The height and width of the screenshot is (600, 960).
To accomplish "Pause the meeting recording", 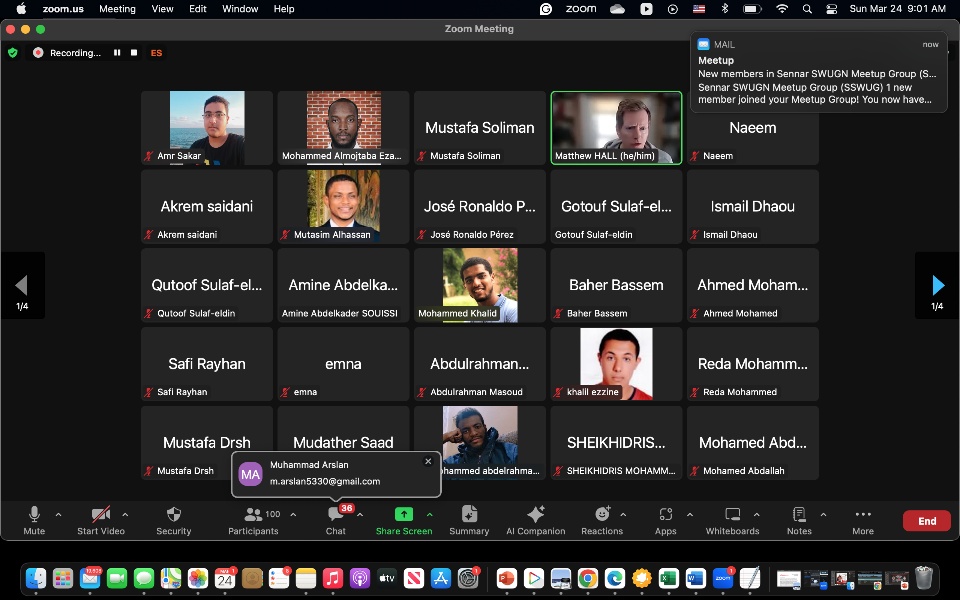I will [117, 53].
